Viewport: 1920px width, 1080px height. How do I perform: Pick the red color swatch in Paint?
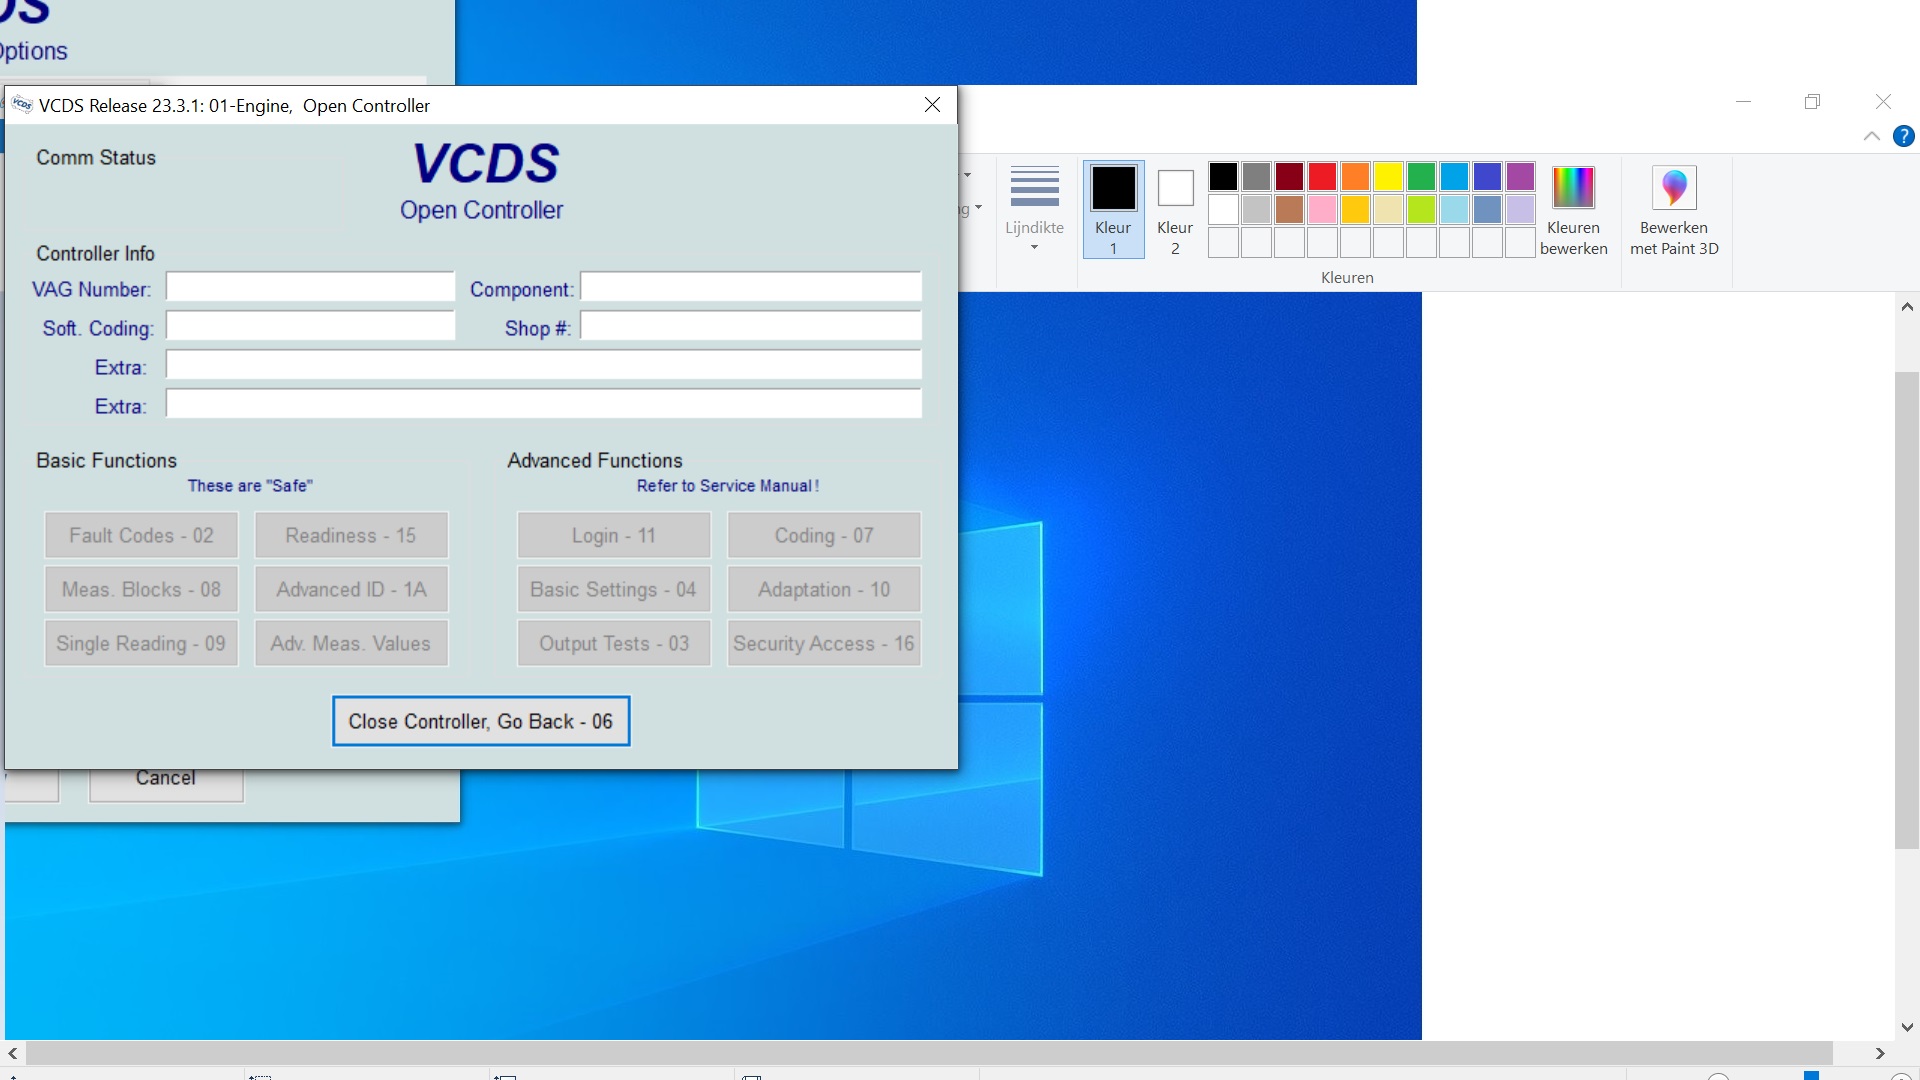pos(1322,176)
